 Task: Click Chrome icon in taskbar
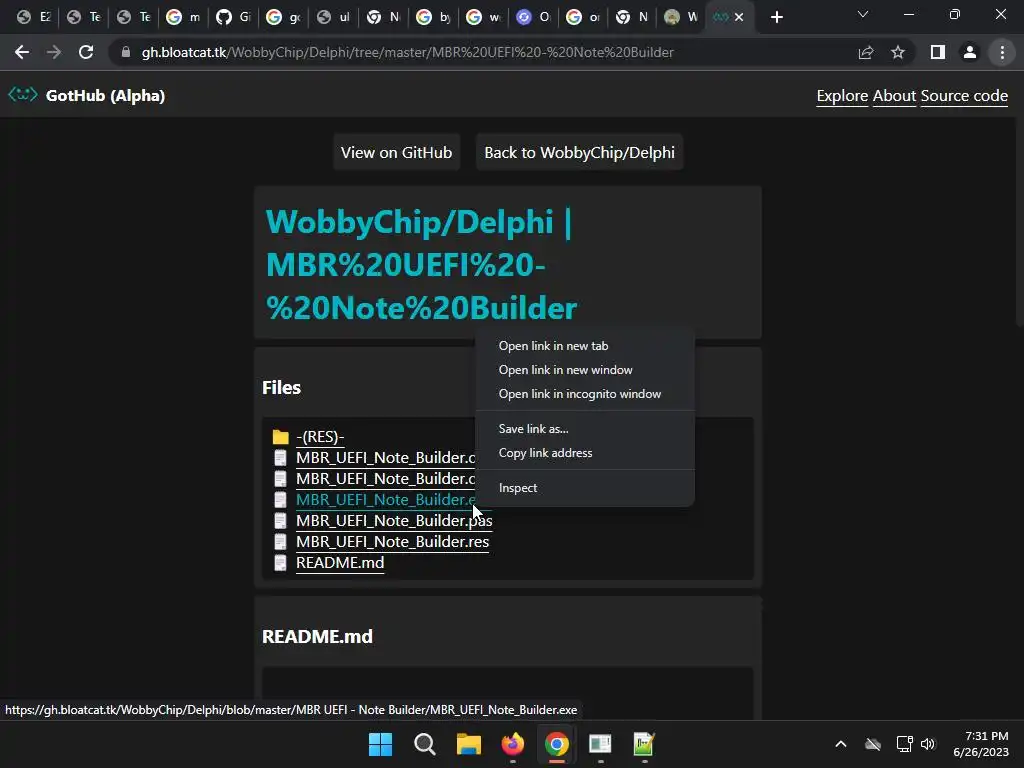(x=556, y=744)
